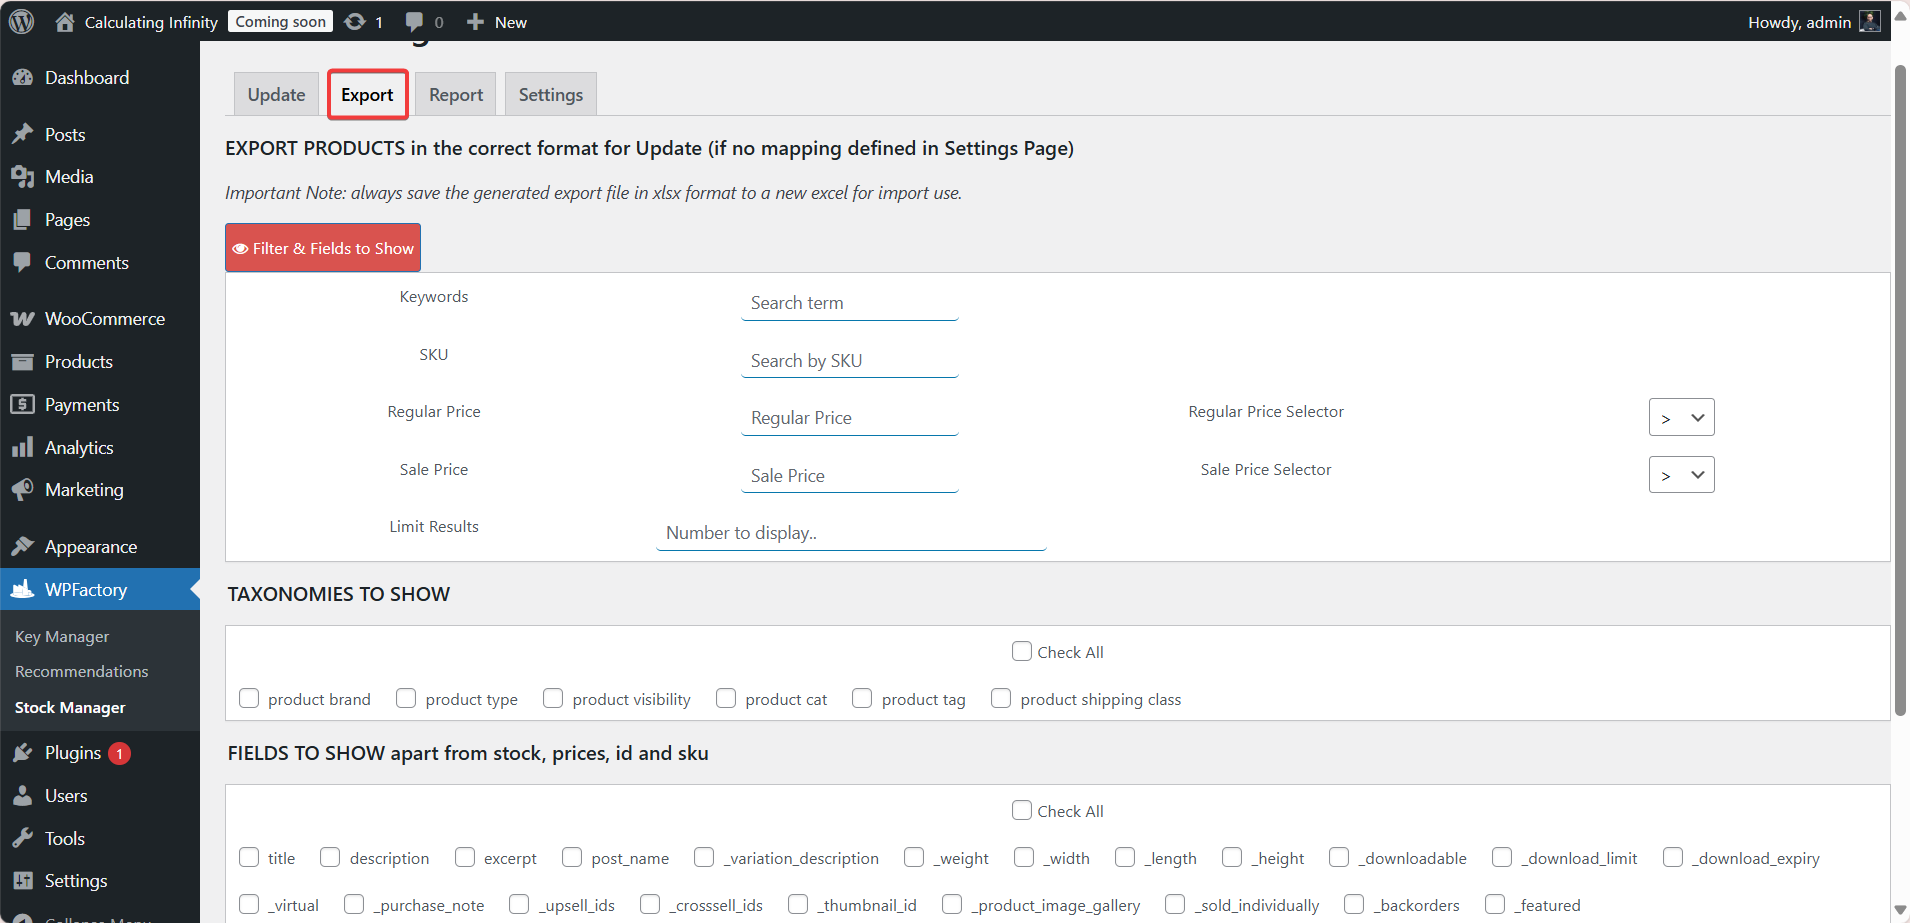Click the Media library icon in sidebar
The width and height of the screenshot is (1910, 923).
point(24,176)
